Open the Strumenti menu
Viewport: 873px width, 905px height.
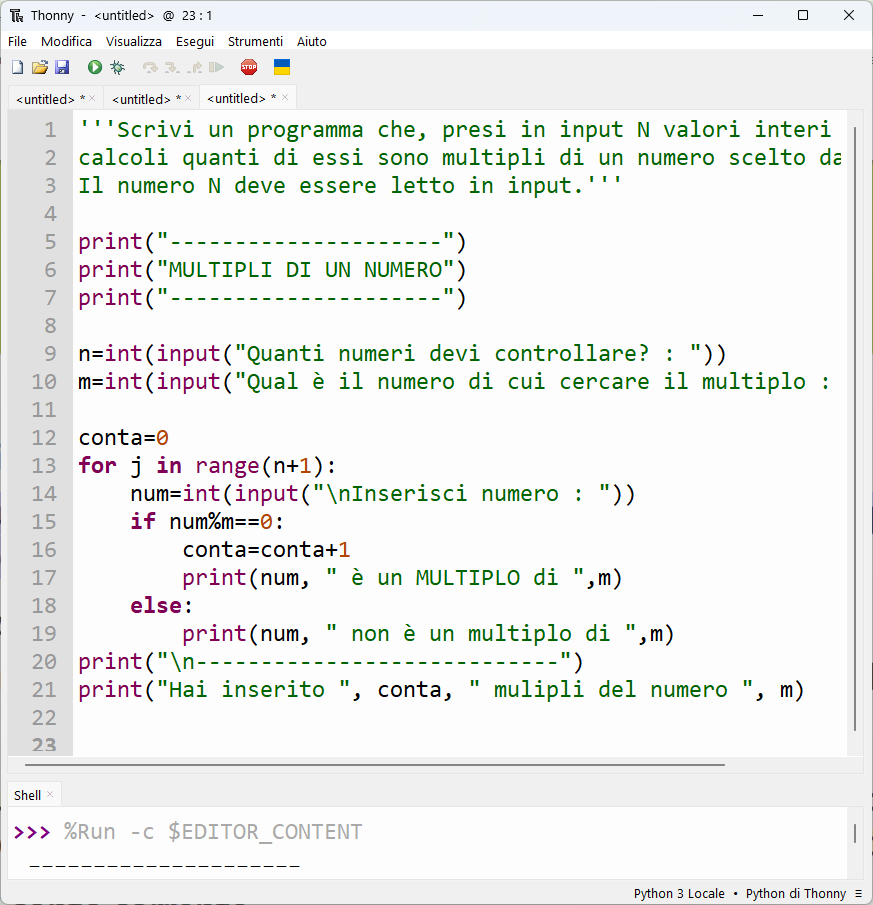pos(255,42)
